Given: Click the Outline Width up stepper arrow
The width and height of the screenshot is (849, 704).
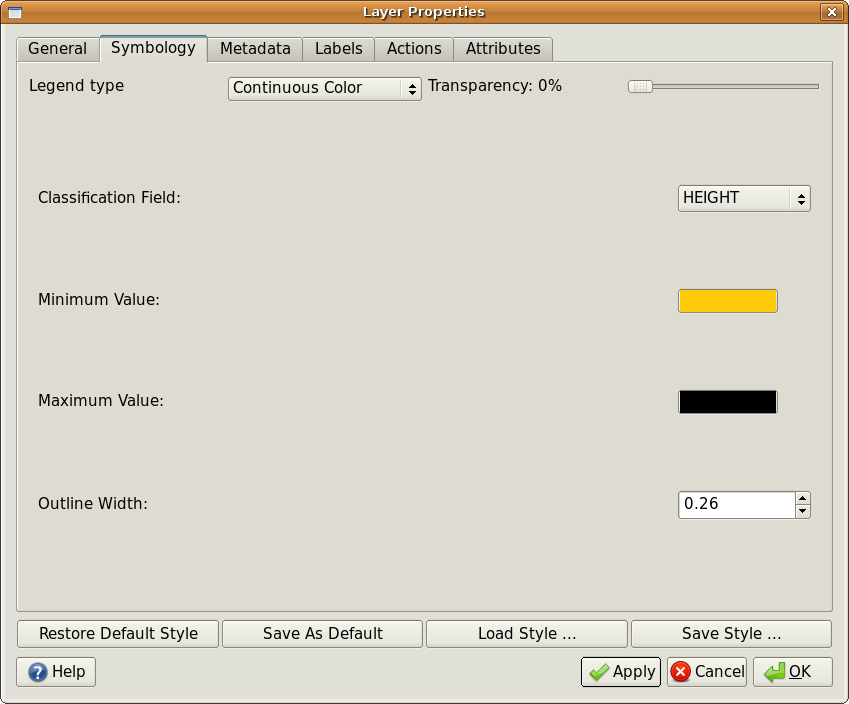Looking at the screenshot, I should [802, 499].
